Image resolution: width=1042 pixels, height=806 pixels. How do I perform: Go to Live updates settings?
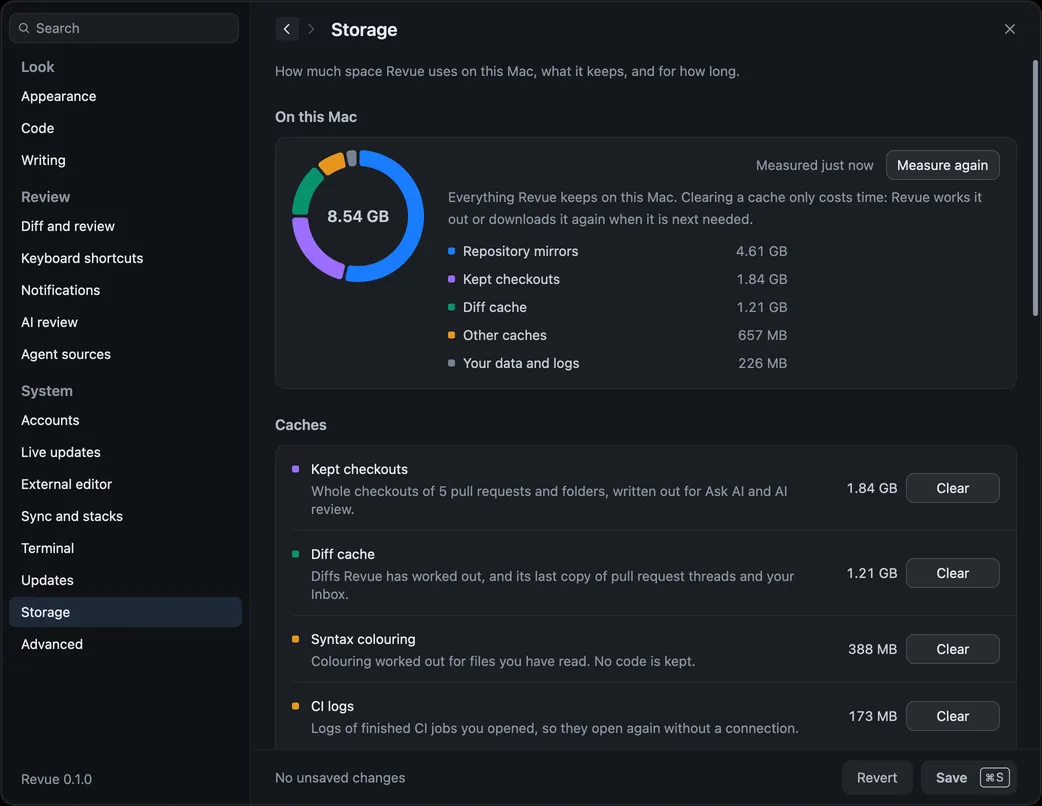point(125,452)
